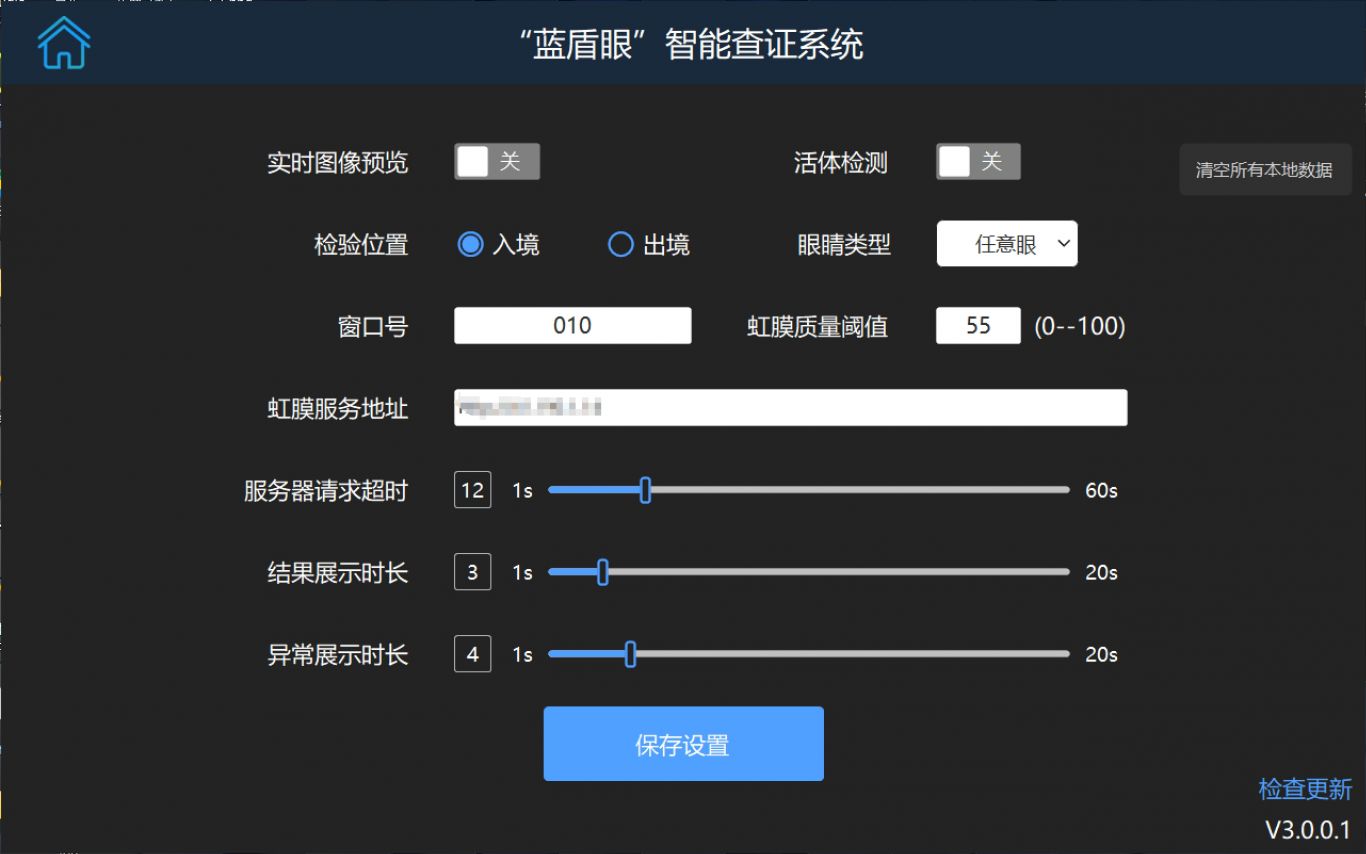Screen dimensions: 1366x854
Task: Click the 虹膜服务地址 label
Action: pyautogui.click(x=338, y=408)
